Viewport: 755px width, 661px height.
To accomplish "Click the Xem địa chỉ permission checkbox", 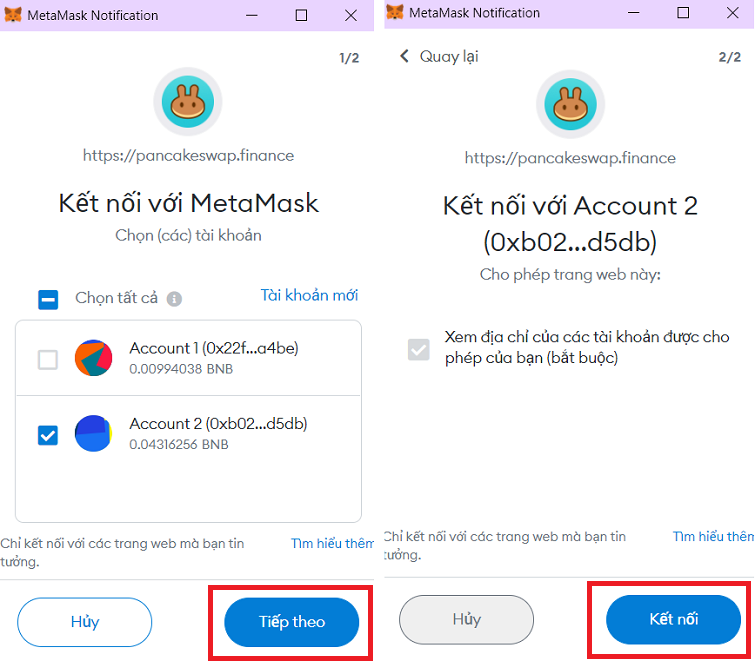I will 419,349.
